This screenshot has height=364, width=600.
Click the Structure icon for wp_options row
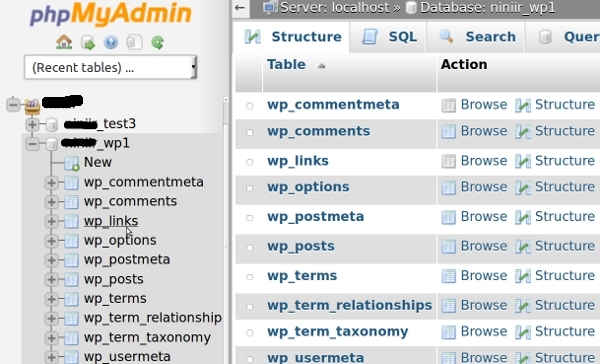(523, 188)
